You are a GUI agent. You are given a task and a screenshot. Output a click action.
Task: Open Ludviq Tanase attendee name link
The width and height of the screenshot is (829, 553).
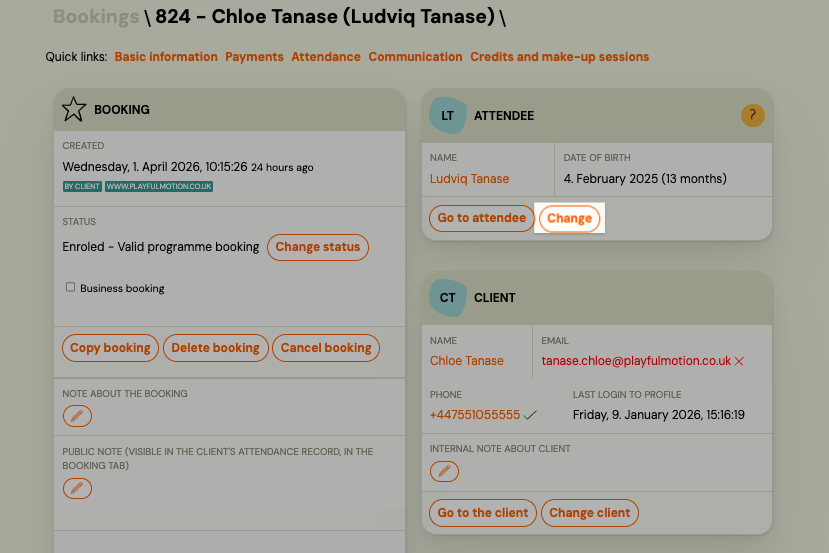pos(469,179)
